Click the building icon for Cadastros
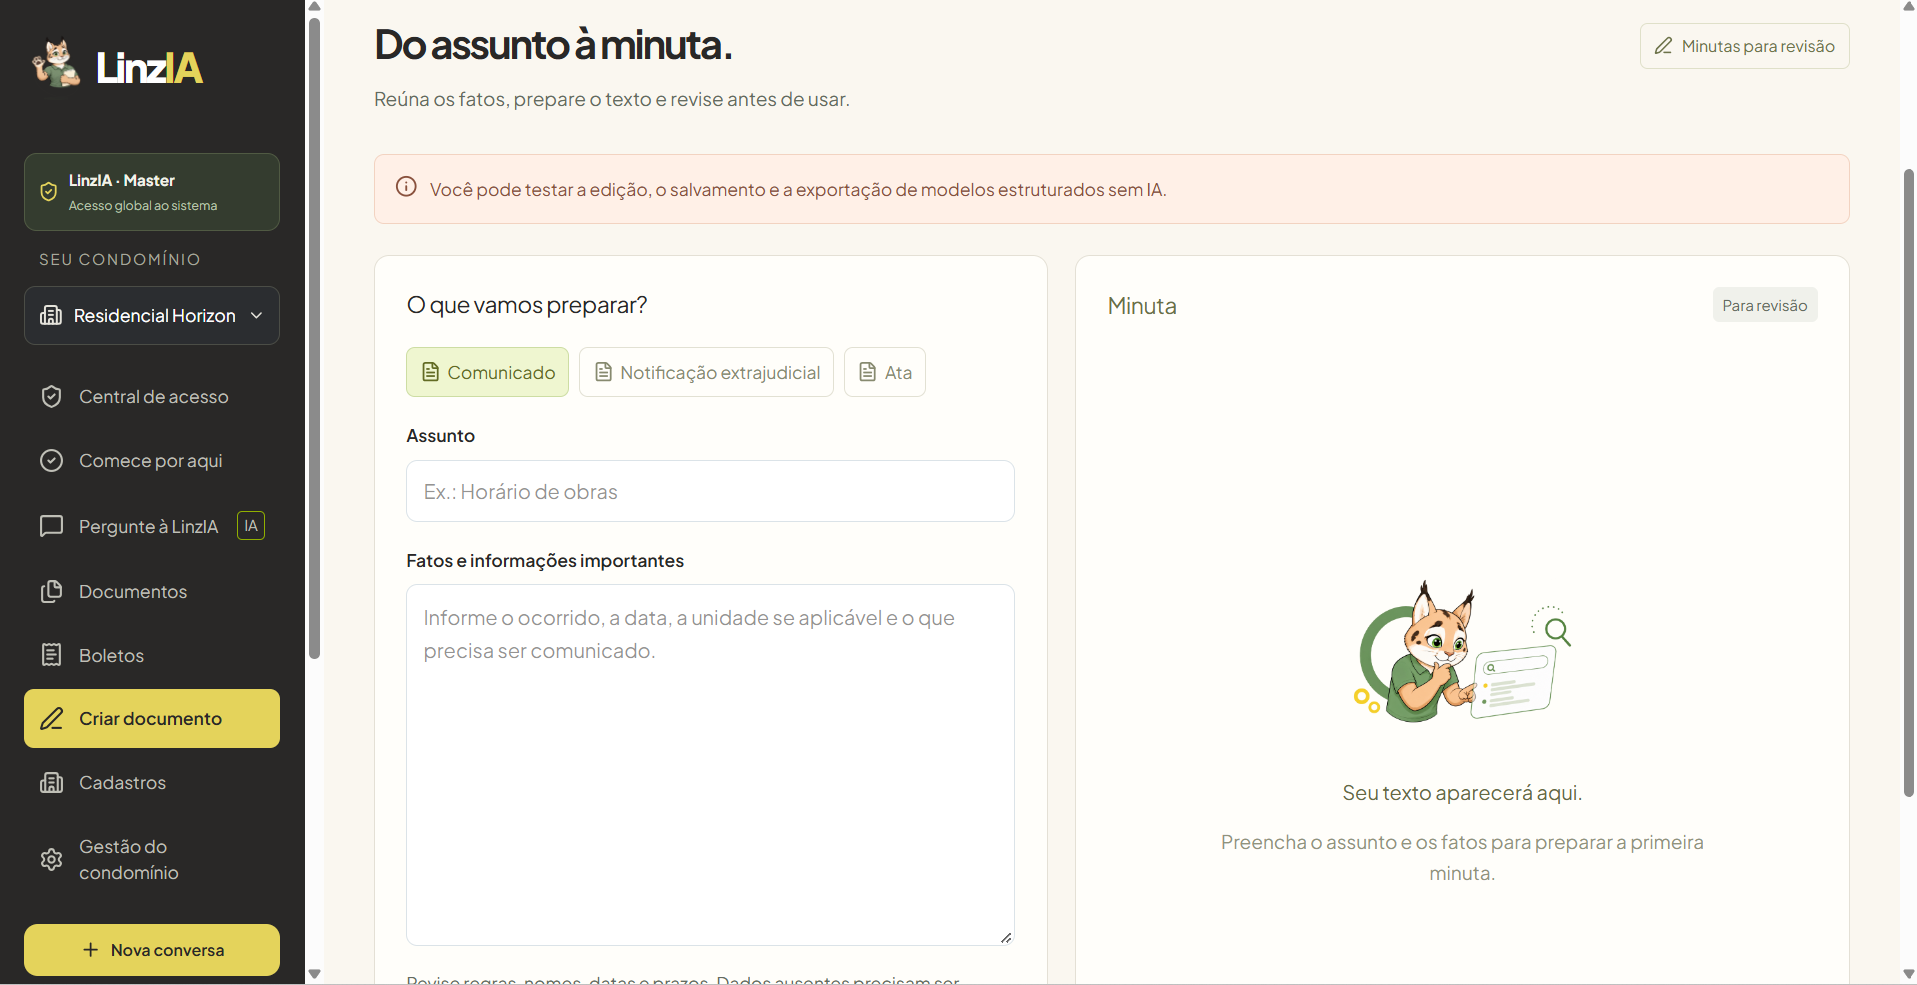Viewport: 1917px width, 985px height. click(52, 783)
